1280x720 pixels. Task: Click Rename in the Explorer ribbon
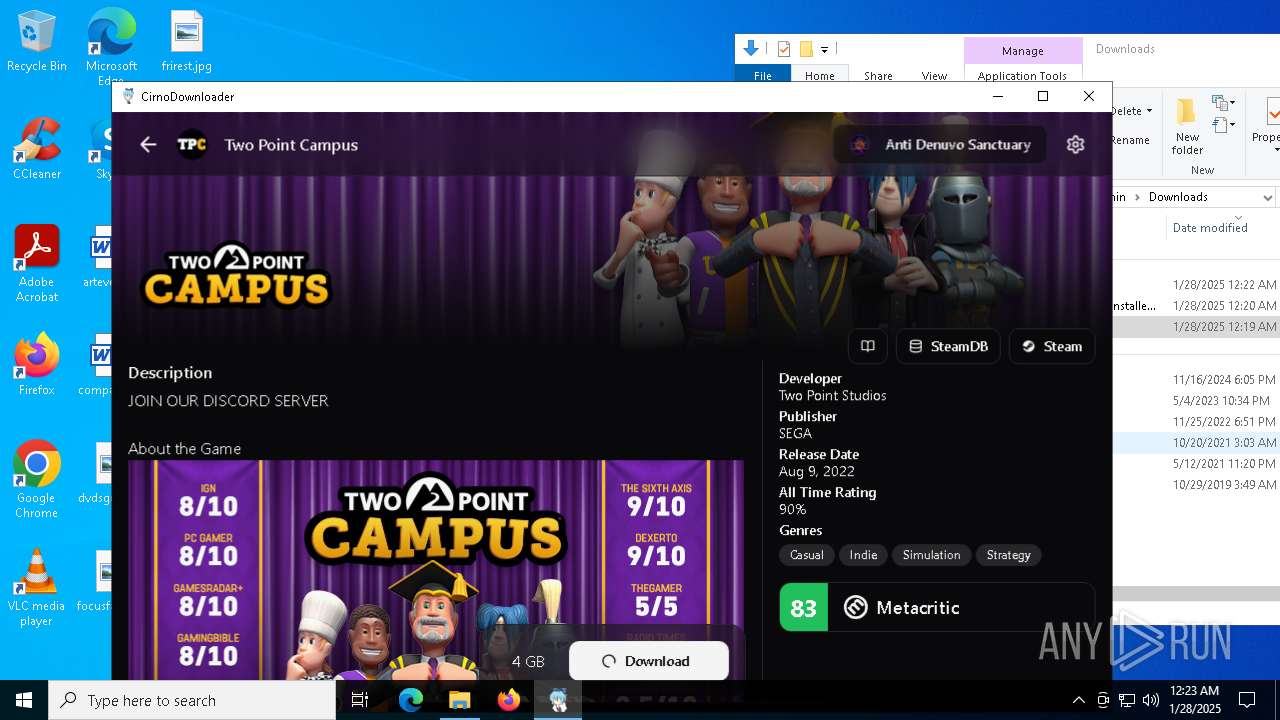pyautogui.click(x=1131, y=140)
